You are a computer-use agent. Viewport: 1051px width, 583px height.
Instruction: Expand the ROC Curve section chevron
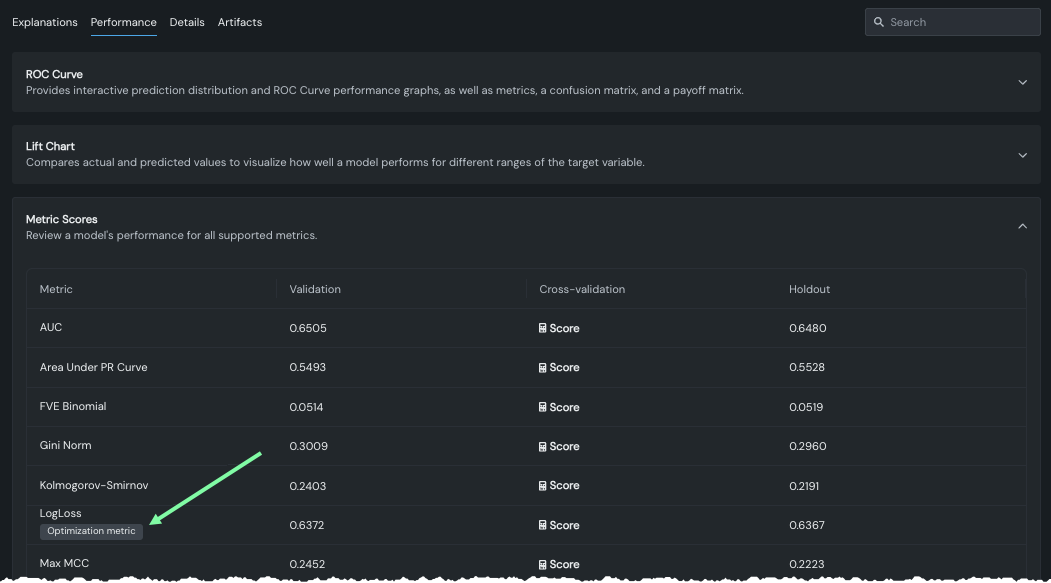(x=1022, y=82)
